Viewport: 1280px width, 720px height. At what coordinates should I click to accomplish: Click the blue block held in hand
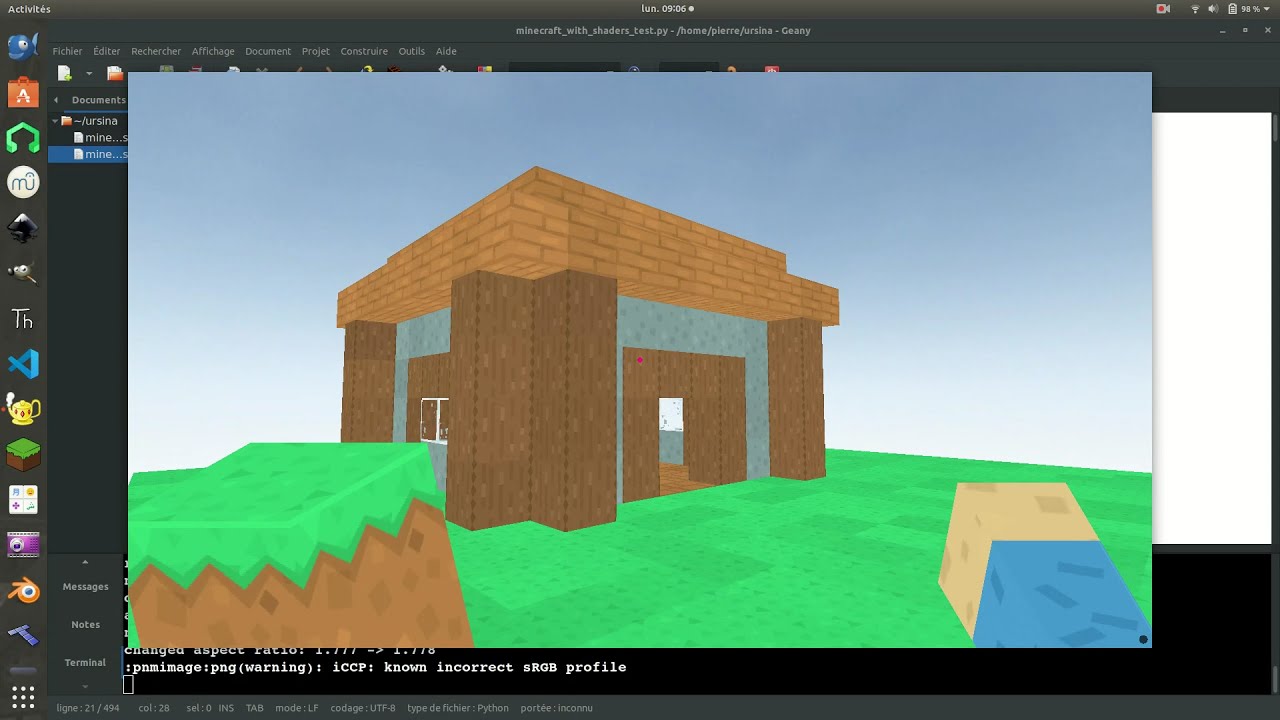(x=1060, y=592)
